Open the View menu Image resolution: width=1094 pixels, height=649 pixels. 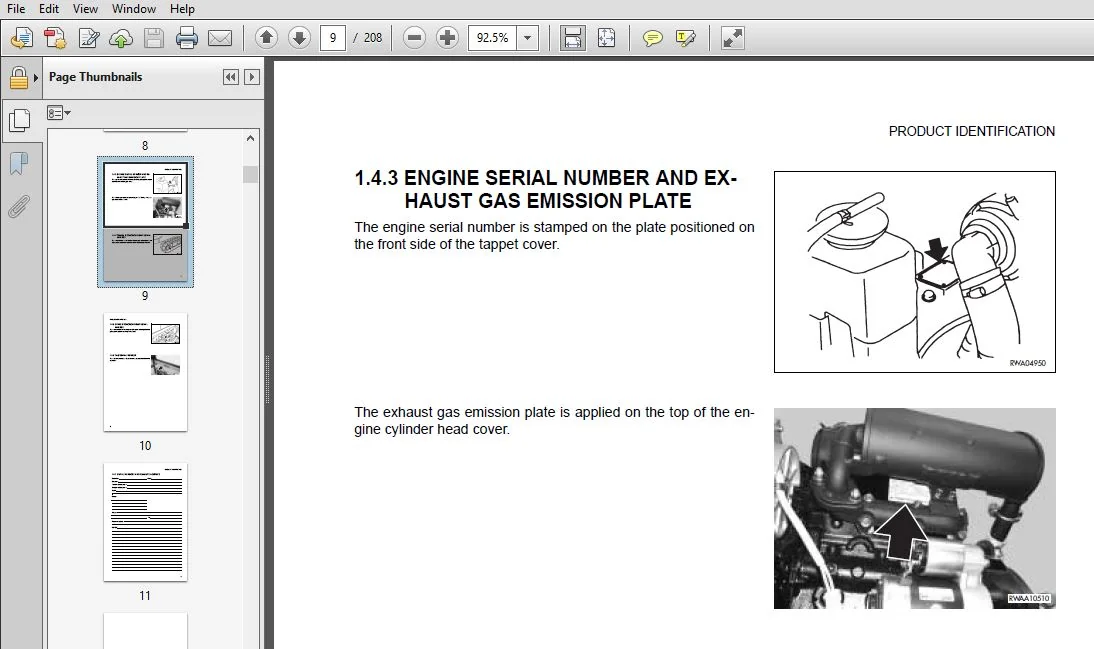tap(85, 8)
